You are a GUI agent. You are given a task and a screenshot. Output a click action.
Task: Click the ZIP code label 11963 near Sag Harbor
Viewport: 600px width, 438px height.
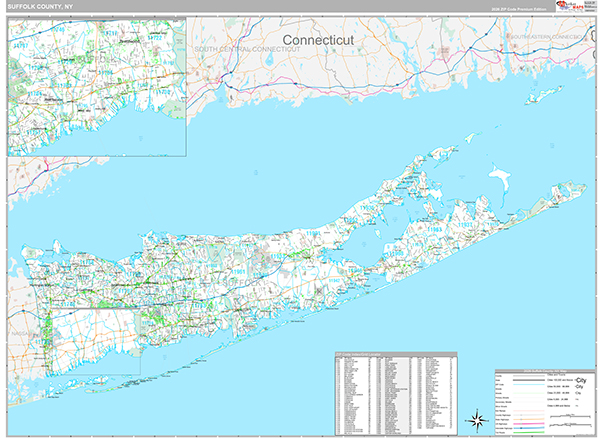[435, 230]
